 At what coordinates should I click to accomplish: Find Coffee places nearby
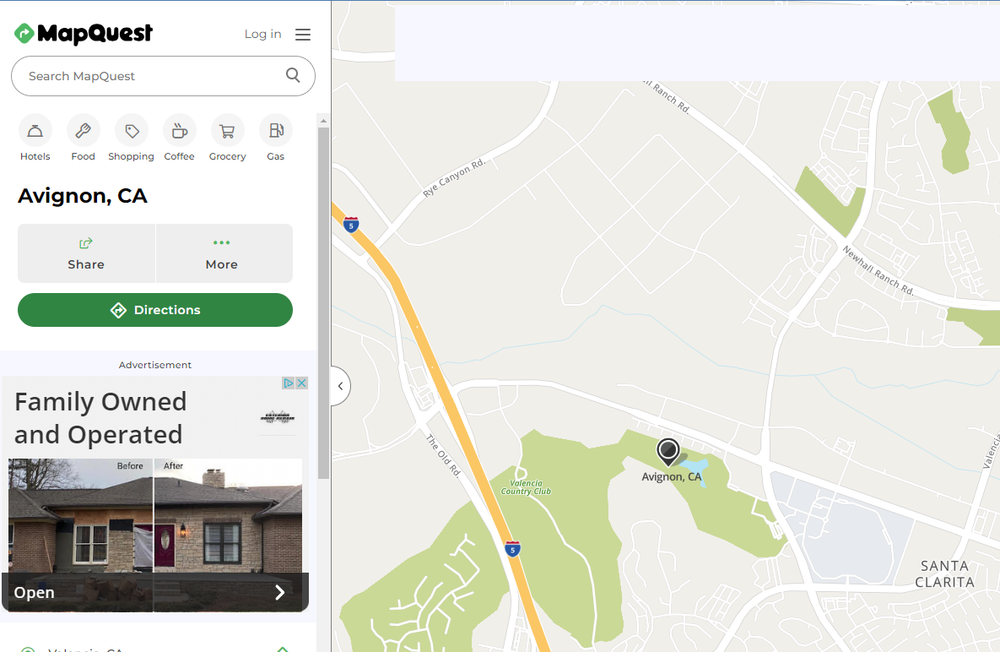(179, 131)
